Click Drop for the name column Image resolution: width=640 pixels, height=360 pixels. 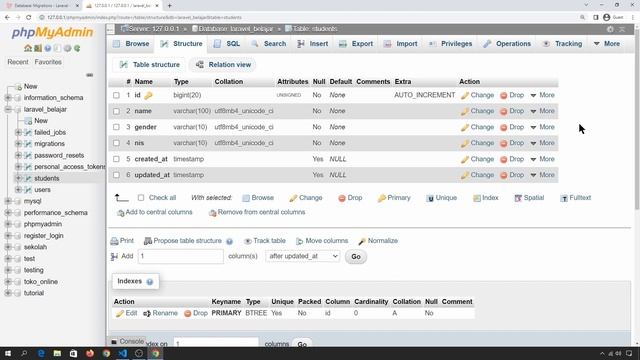pos(512,111)
